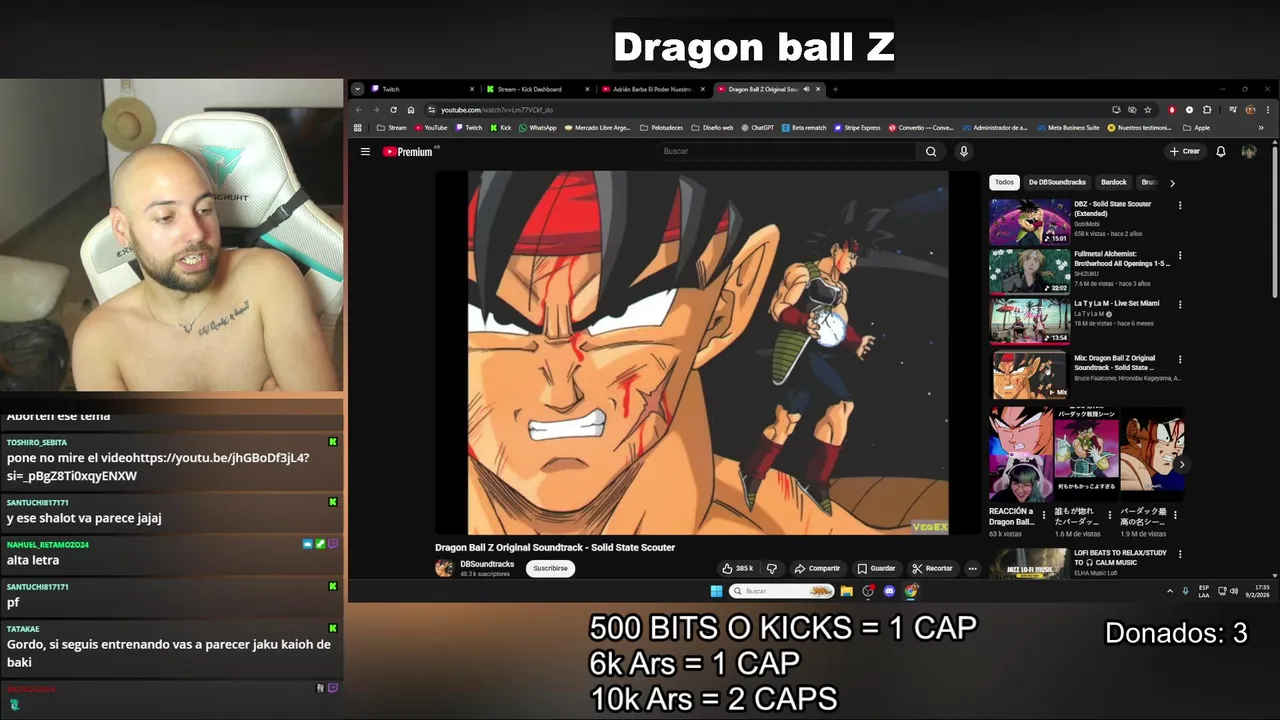Click the Crear button
The width and height of the screenshot is (1280, 720).
point(1185,151)
